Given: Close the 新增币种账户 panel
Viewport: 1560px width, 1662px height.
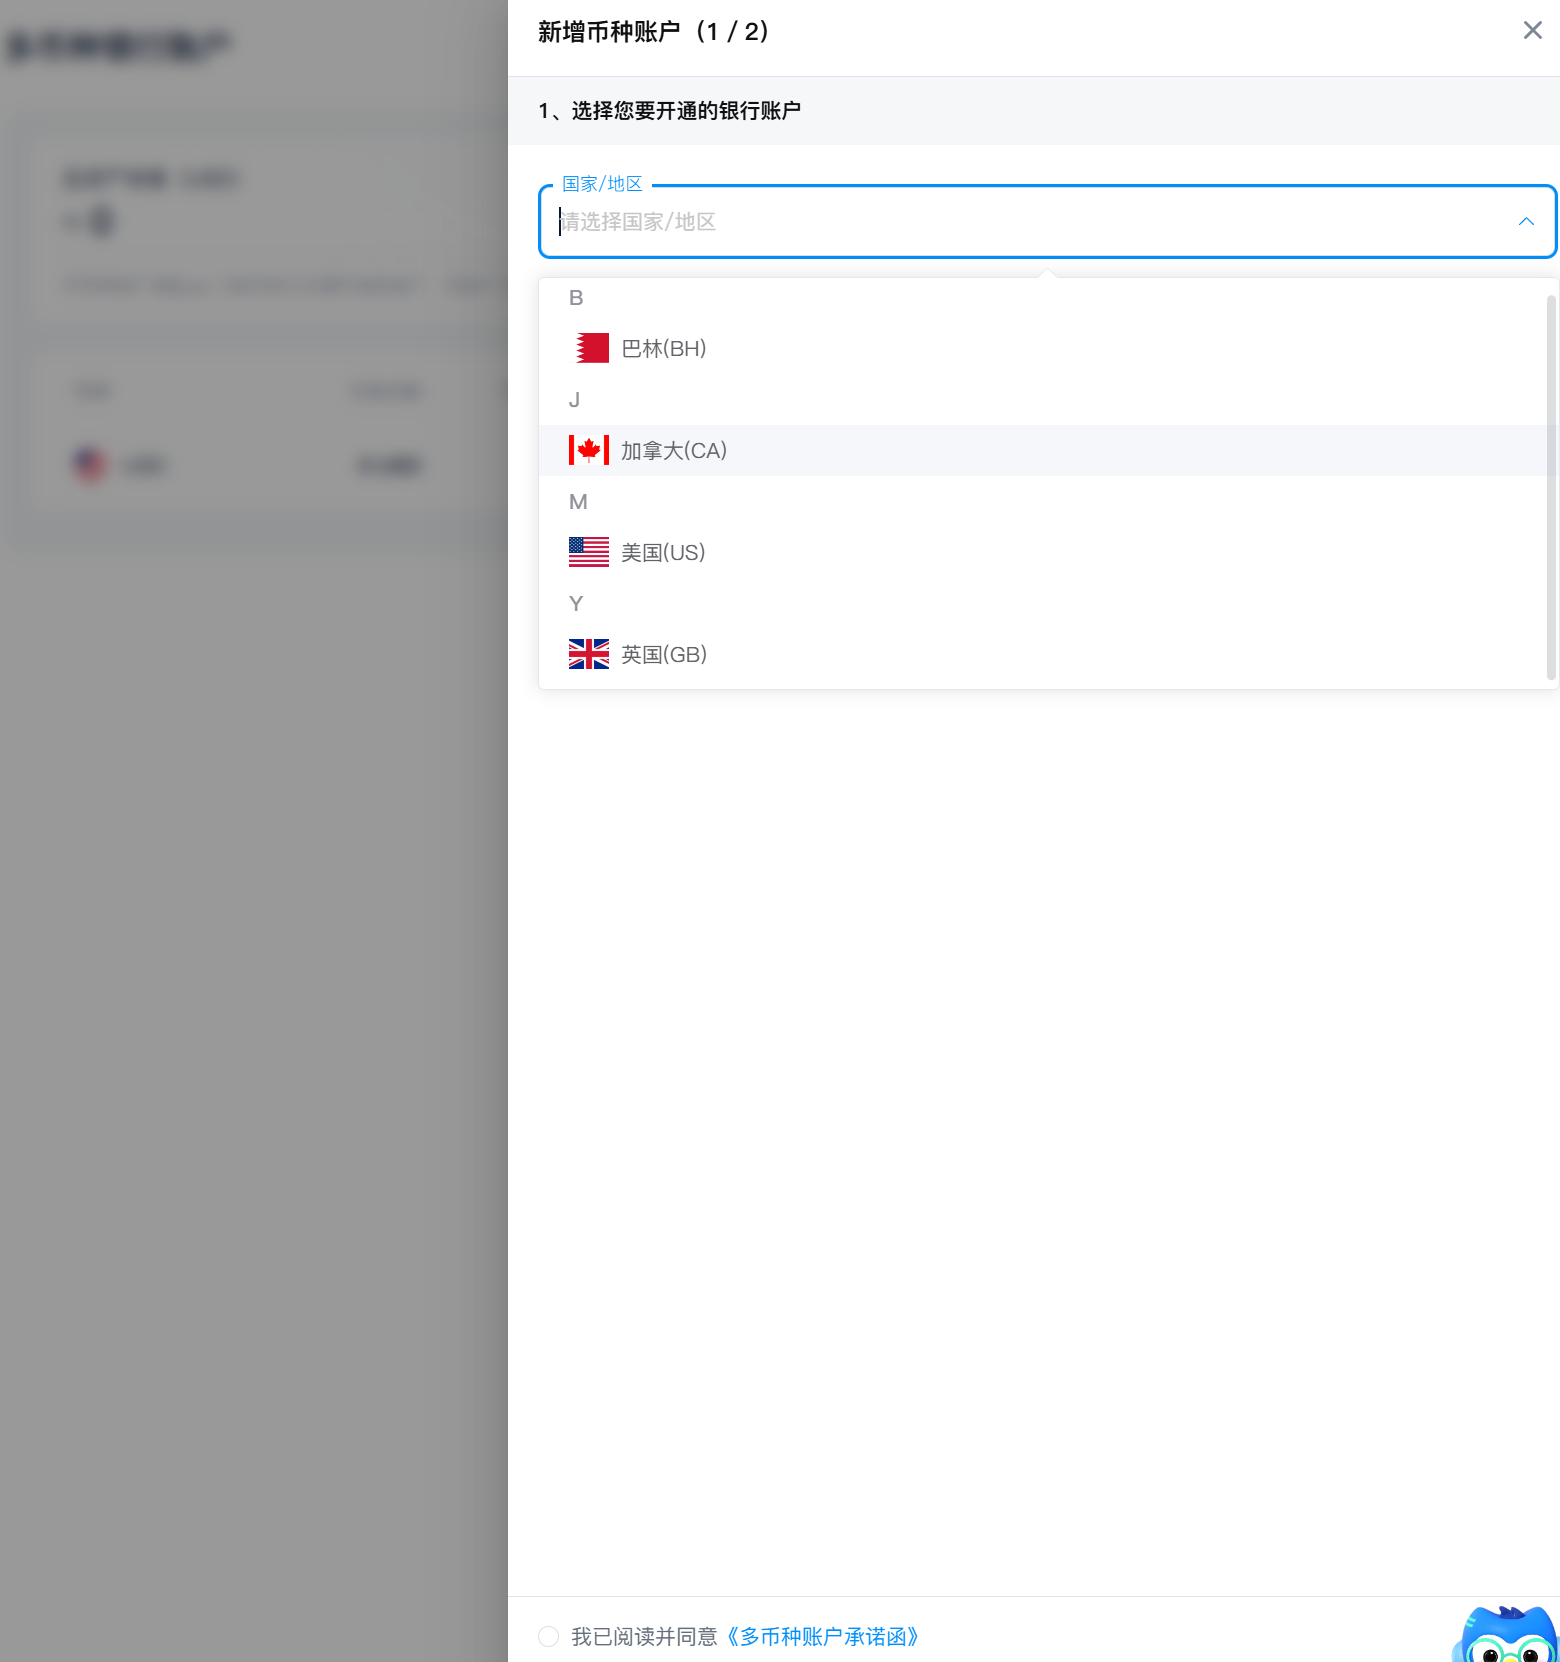Looking at the screenshot, I should tap(1532, 31).
